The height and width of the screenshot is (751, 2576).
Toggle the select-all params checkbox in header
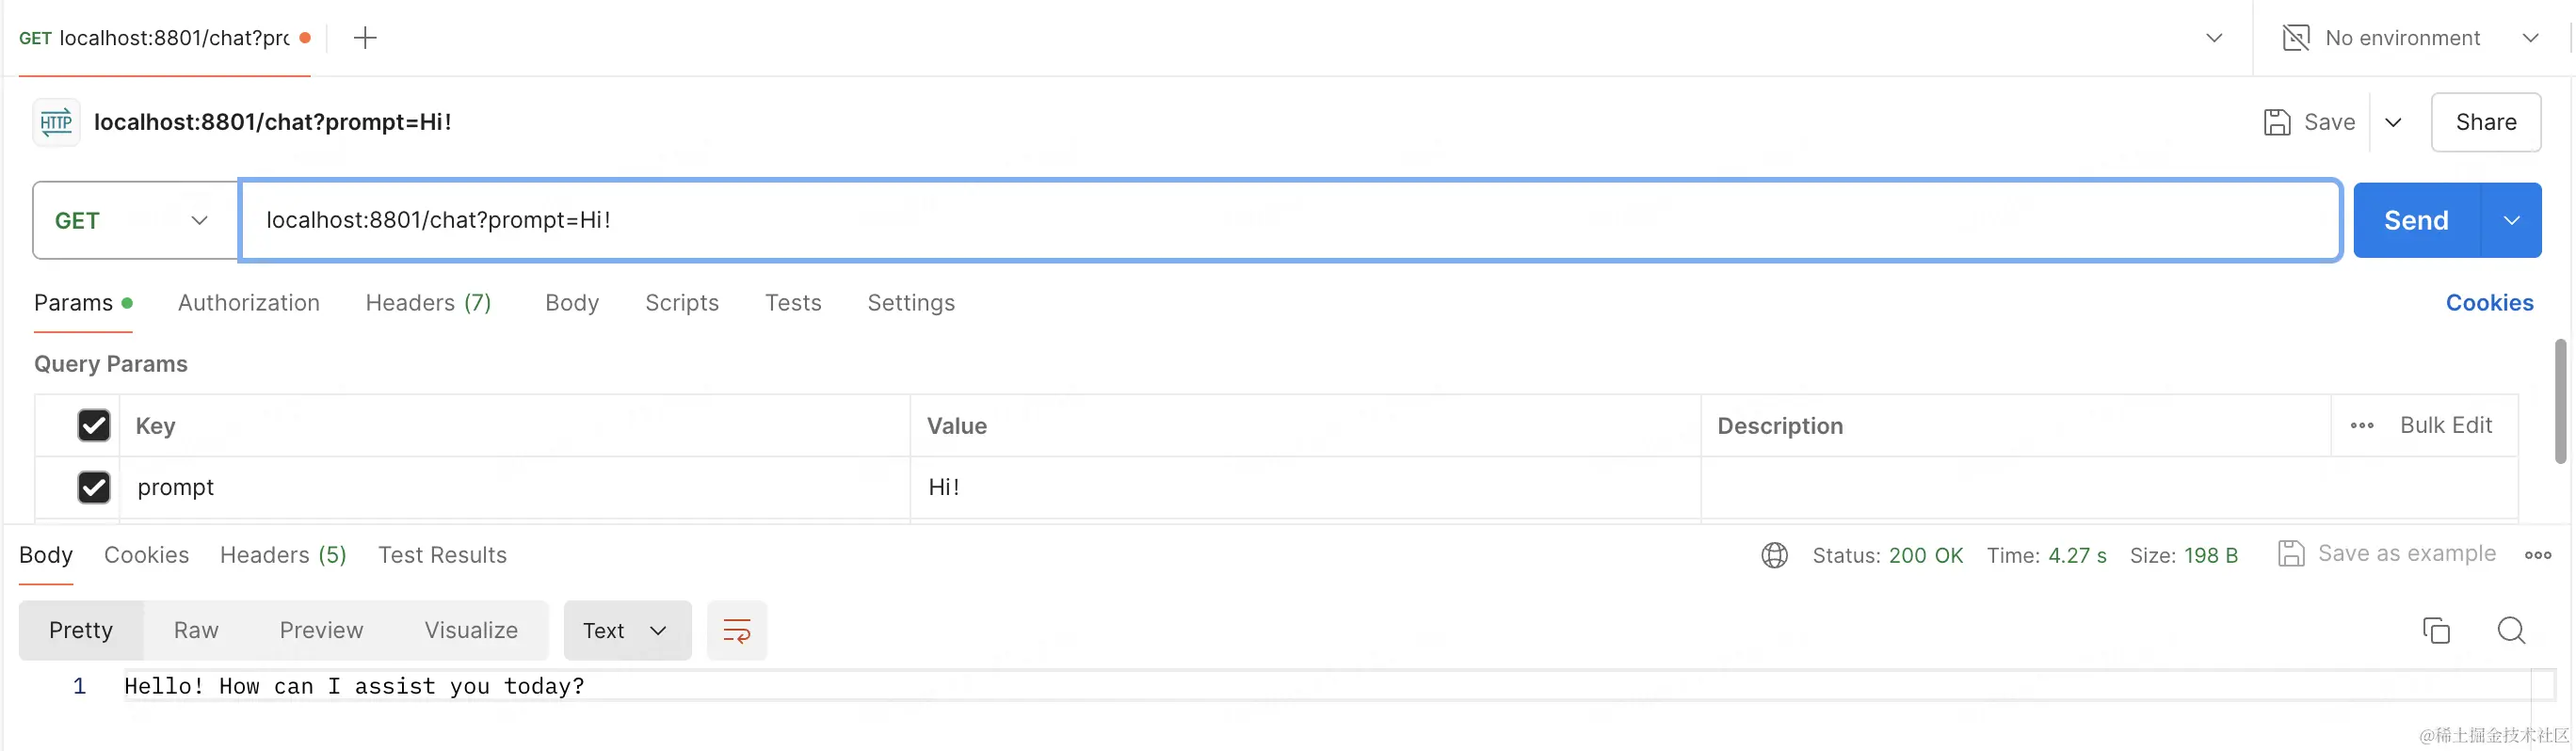(94, 425)
